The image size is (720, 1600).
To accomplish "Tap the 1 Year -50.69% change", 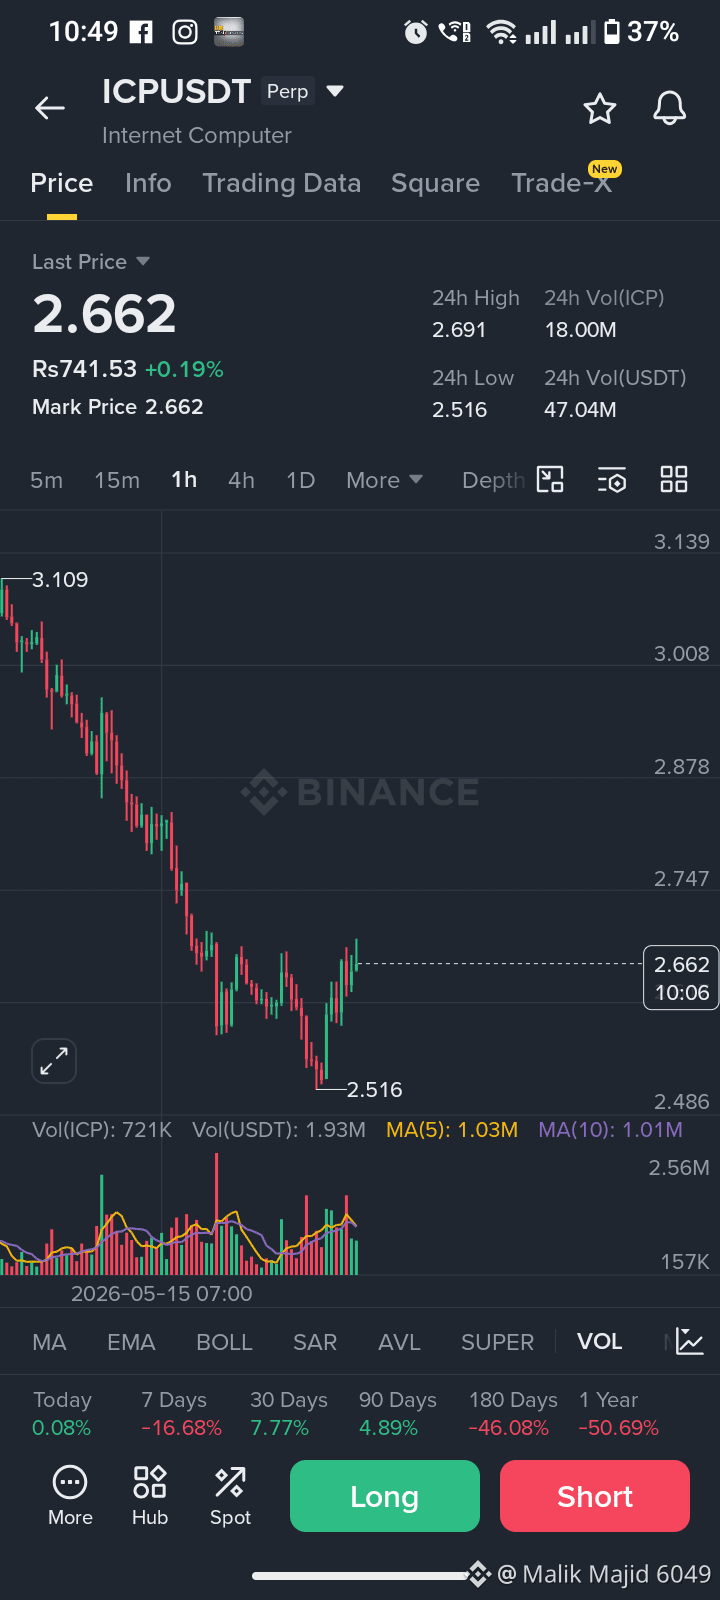I will [619, 1414].
